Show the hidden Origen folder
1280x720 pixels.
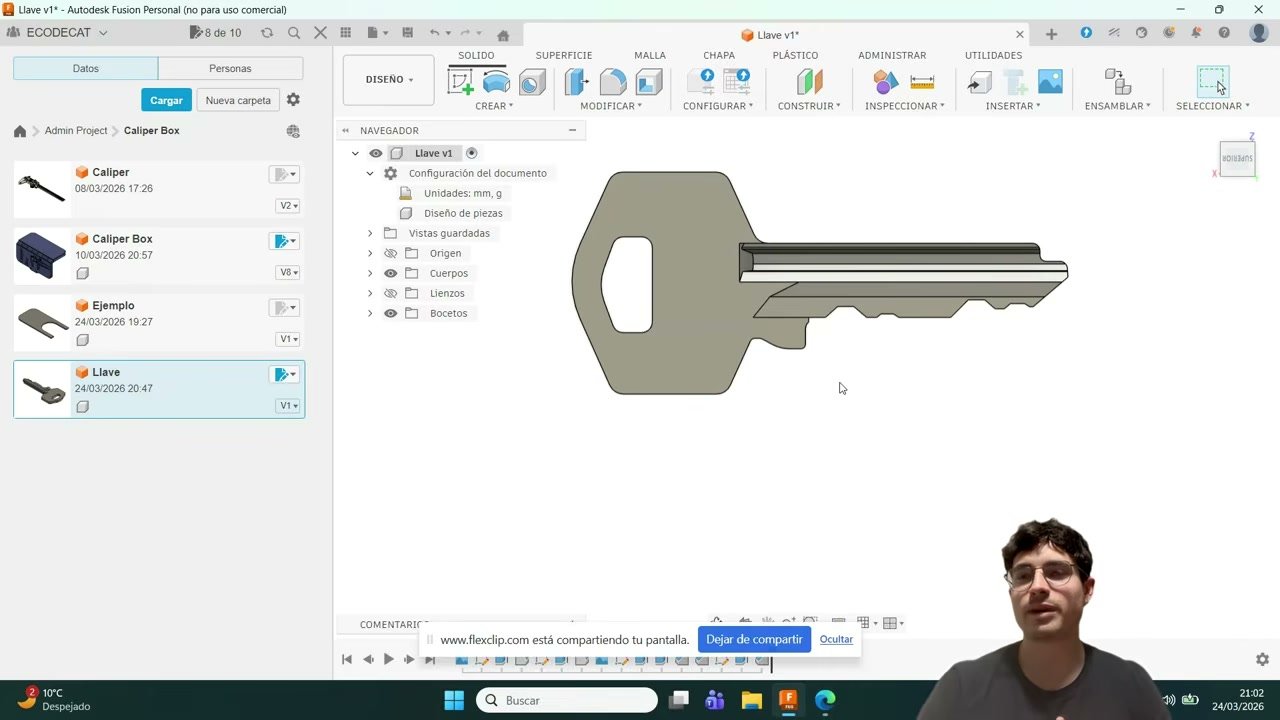[391, 253]
